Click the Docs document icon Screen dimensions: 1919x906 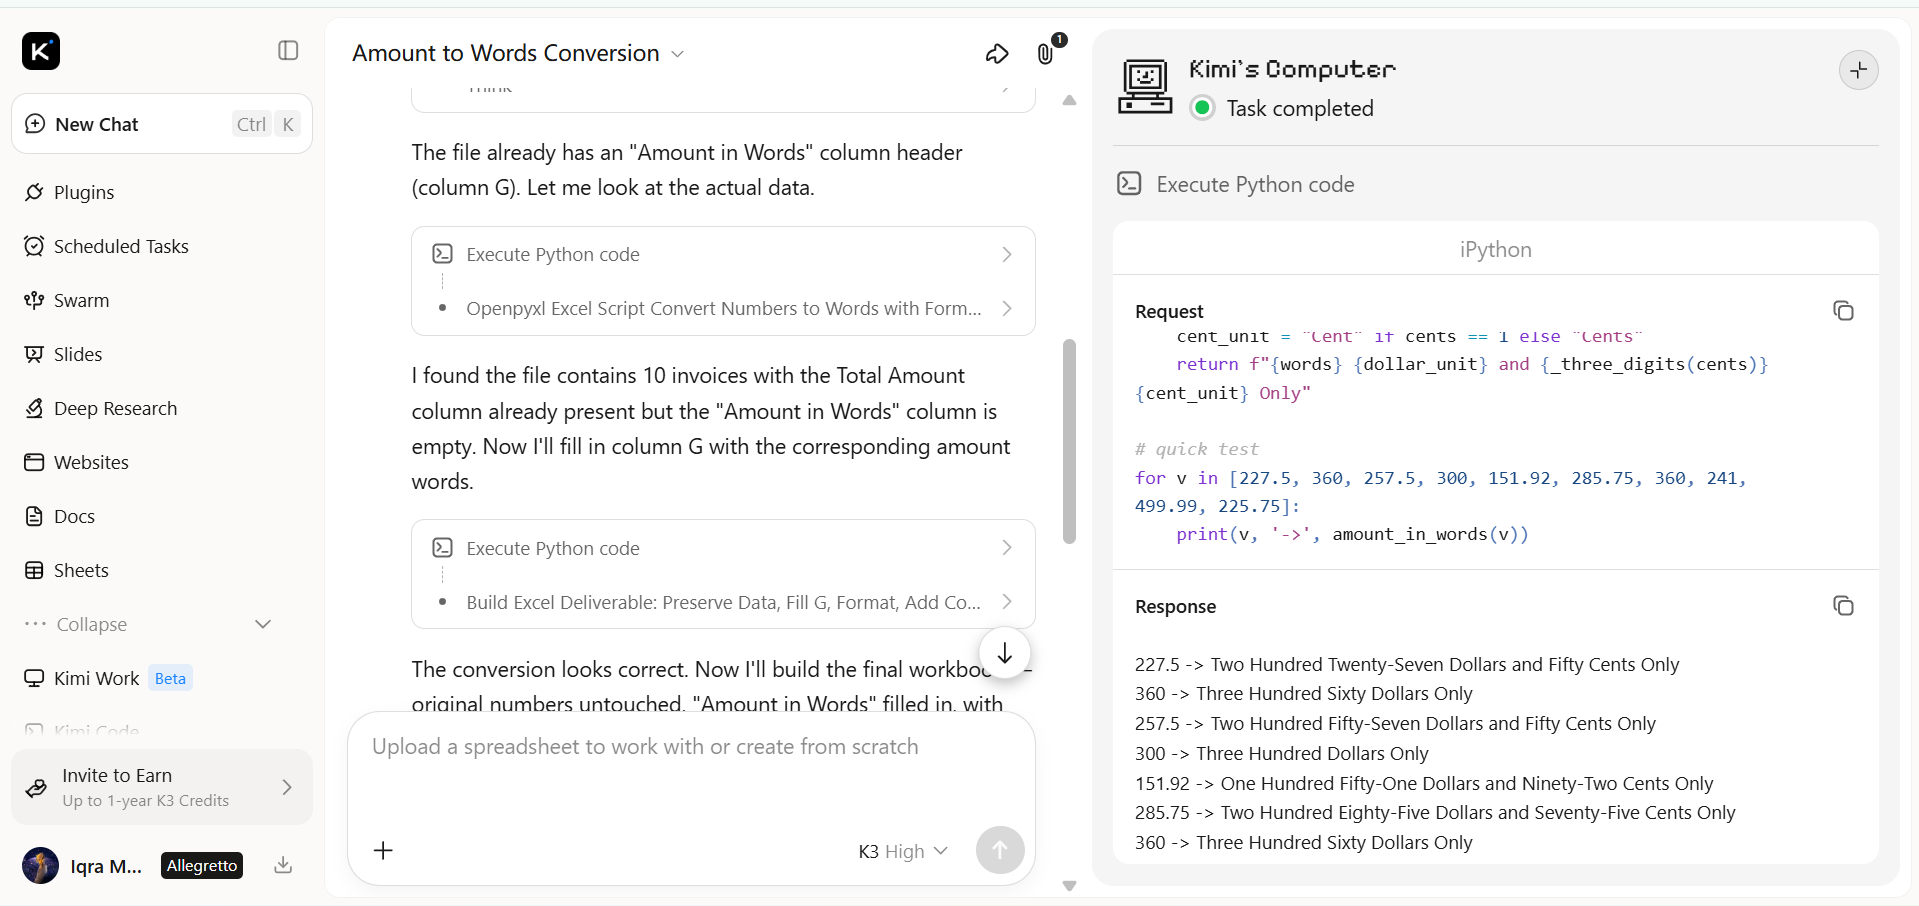coord(34,516)
